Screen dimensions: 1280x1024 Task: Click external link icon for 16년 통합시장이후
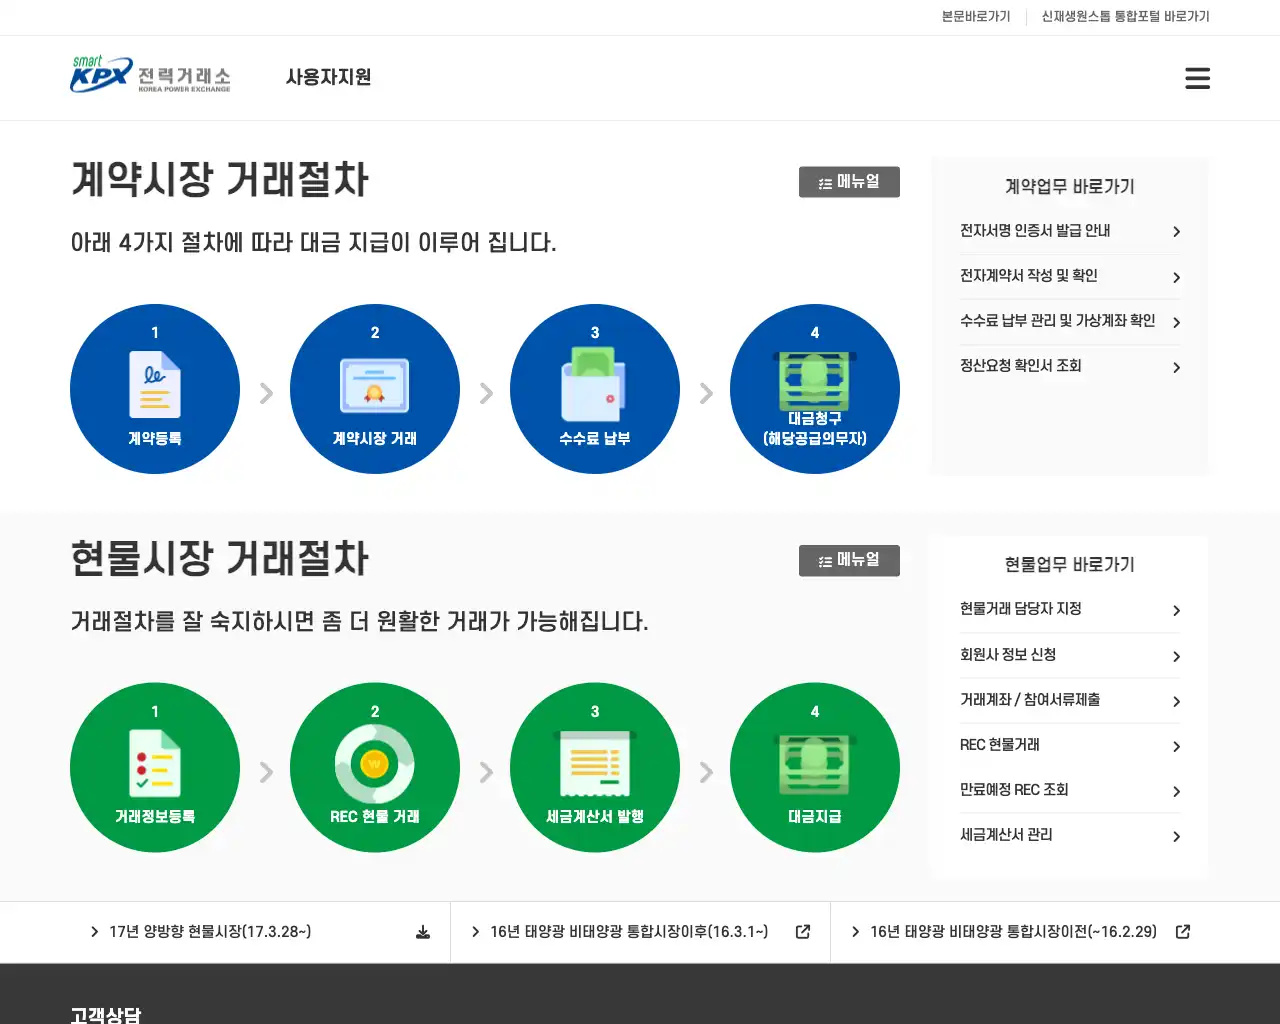coord(803,932)
